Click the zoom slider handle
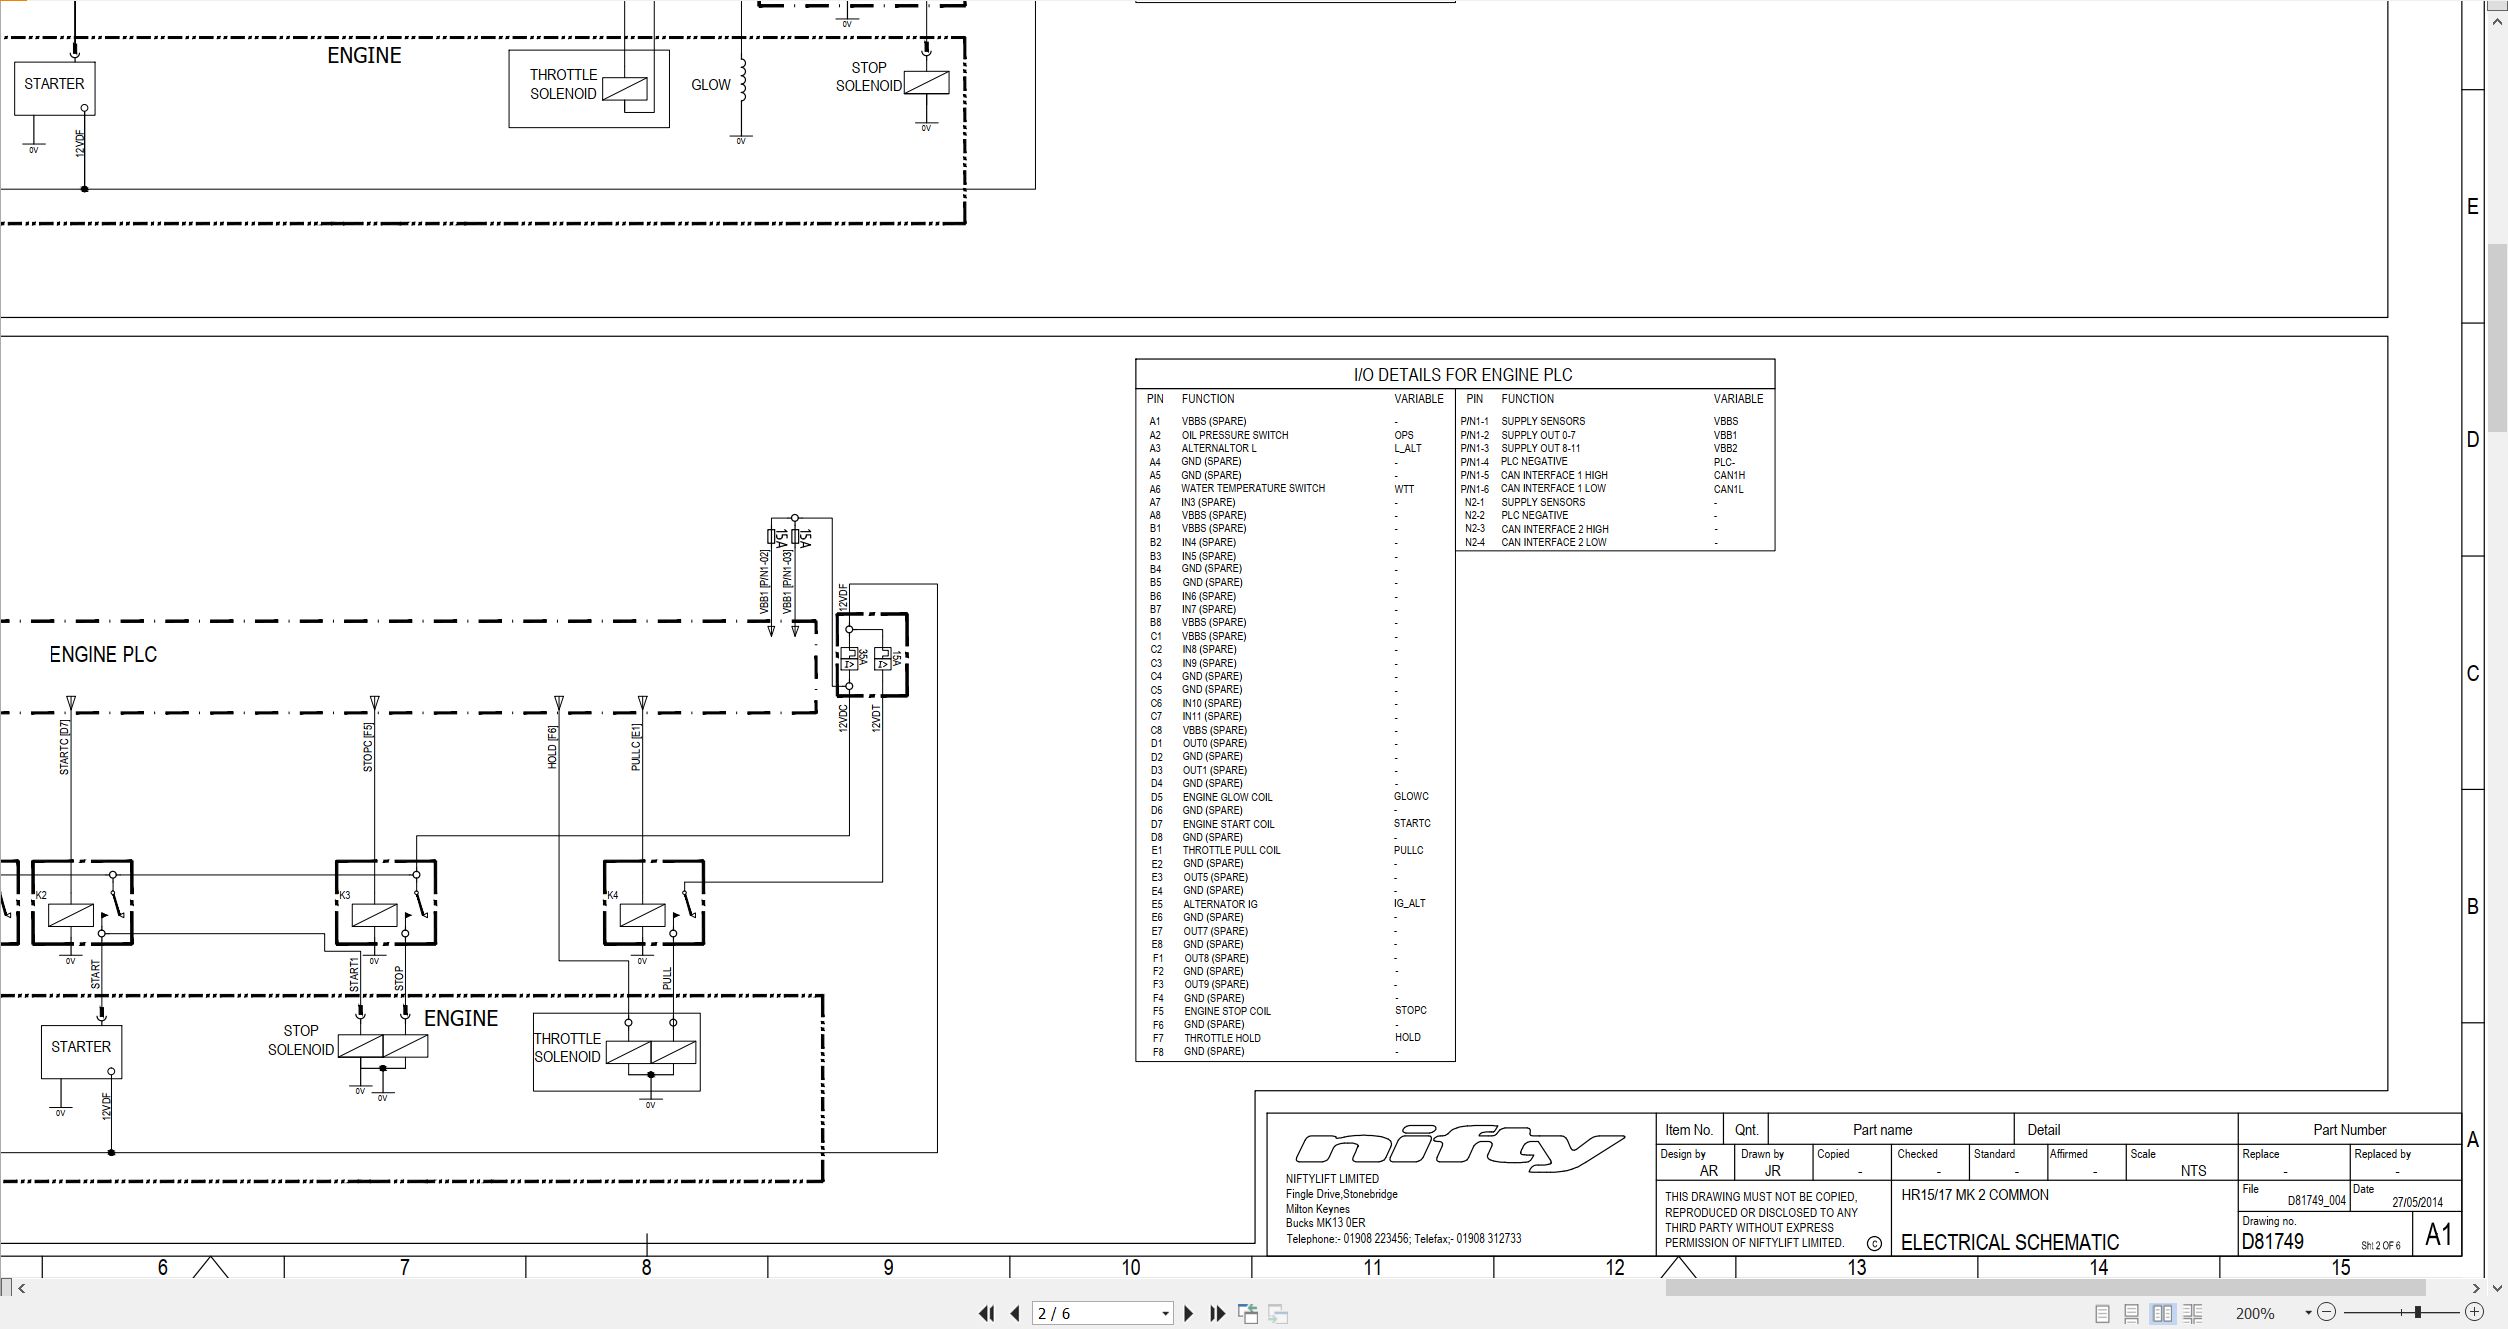The height and width of the screenshot is (1329, 2508). pos(2418,1312)
